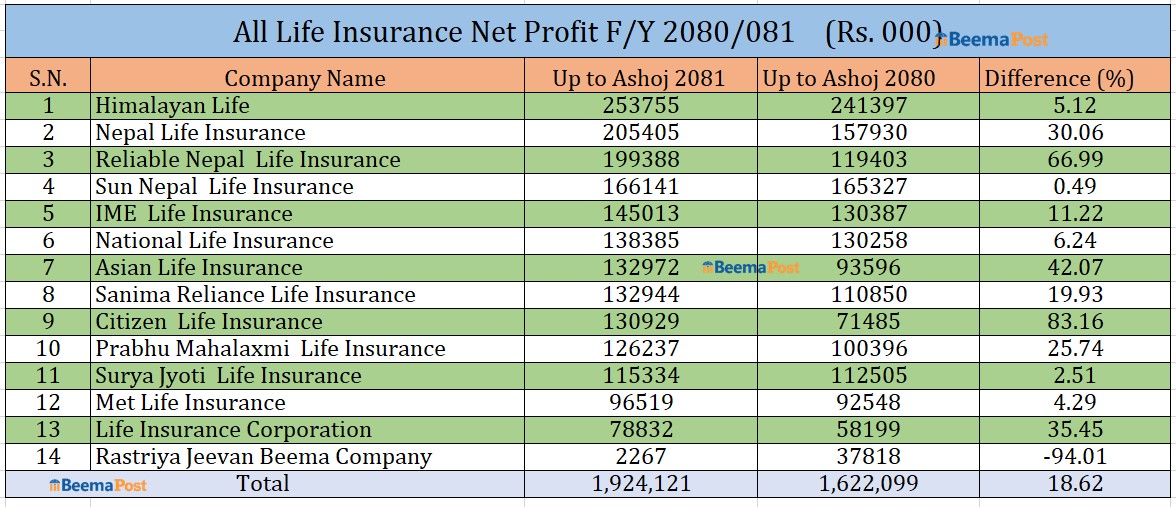This screenshot has width=1176, height=507.
Task: Click the BeemaPost logo in the Total row
Action: click(98, 485)
